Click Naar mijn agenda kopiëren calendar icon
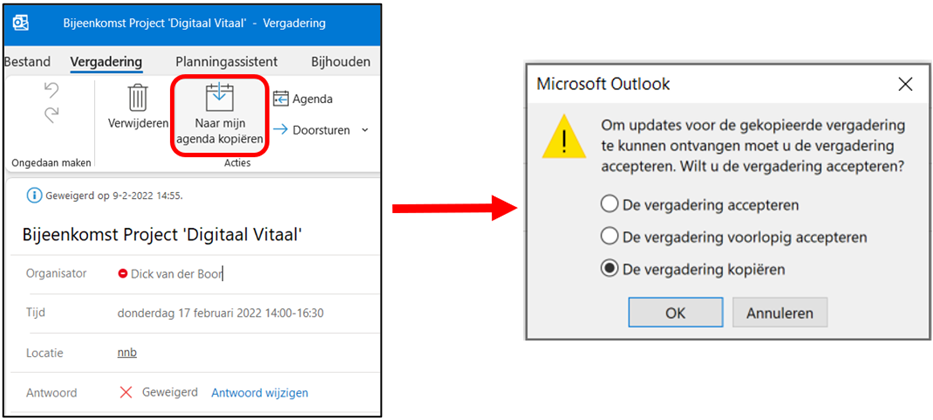This screenshot has width=933, height=420. point(220,97)
